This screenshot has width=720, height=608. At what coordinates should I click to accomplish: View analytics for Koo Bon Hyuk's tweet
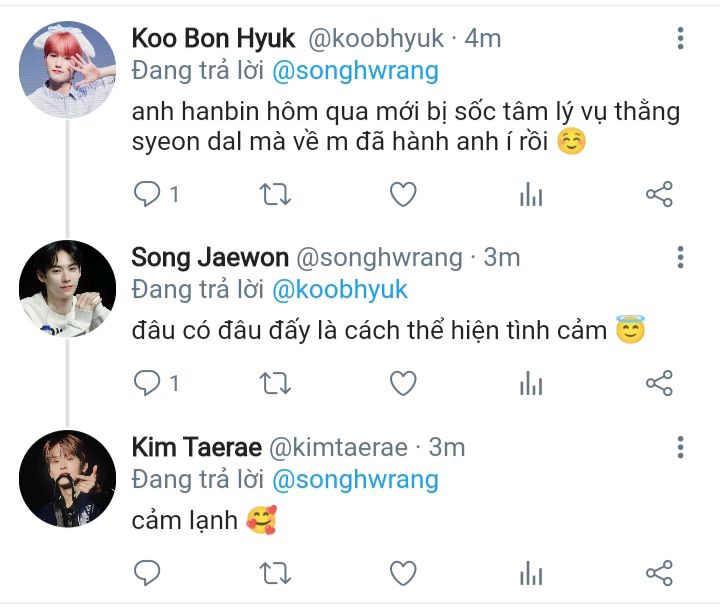point(531,194)
